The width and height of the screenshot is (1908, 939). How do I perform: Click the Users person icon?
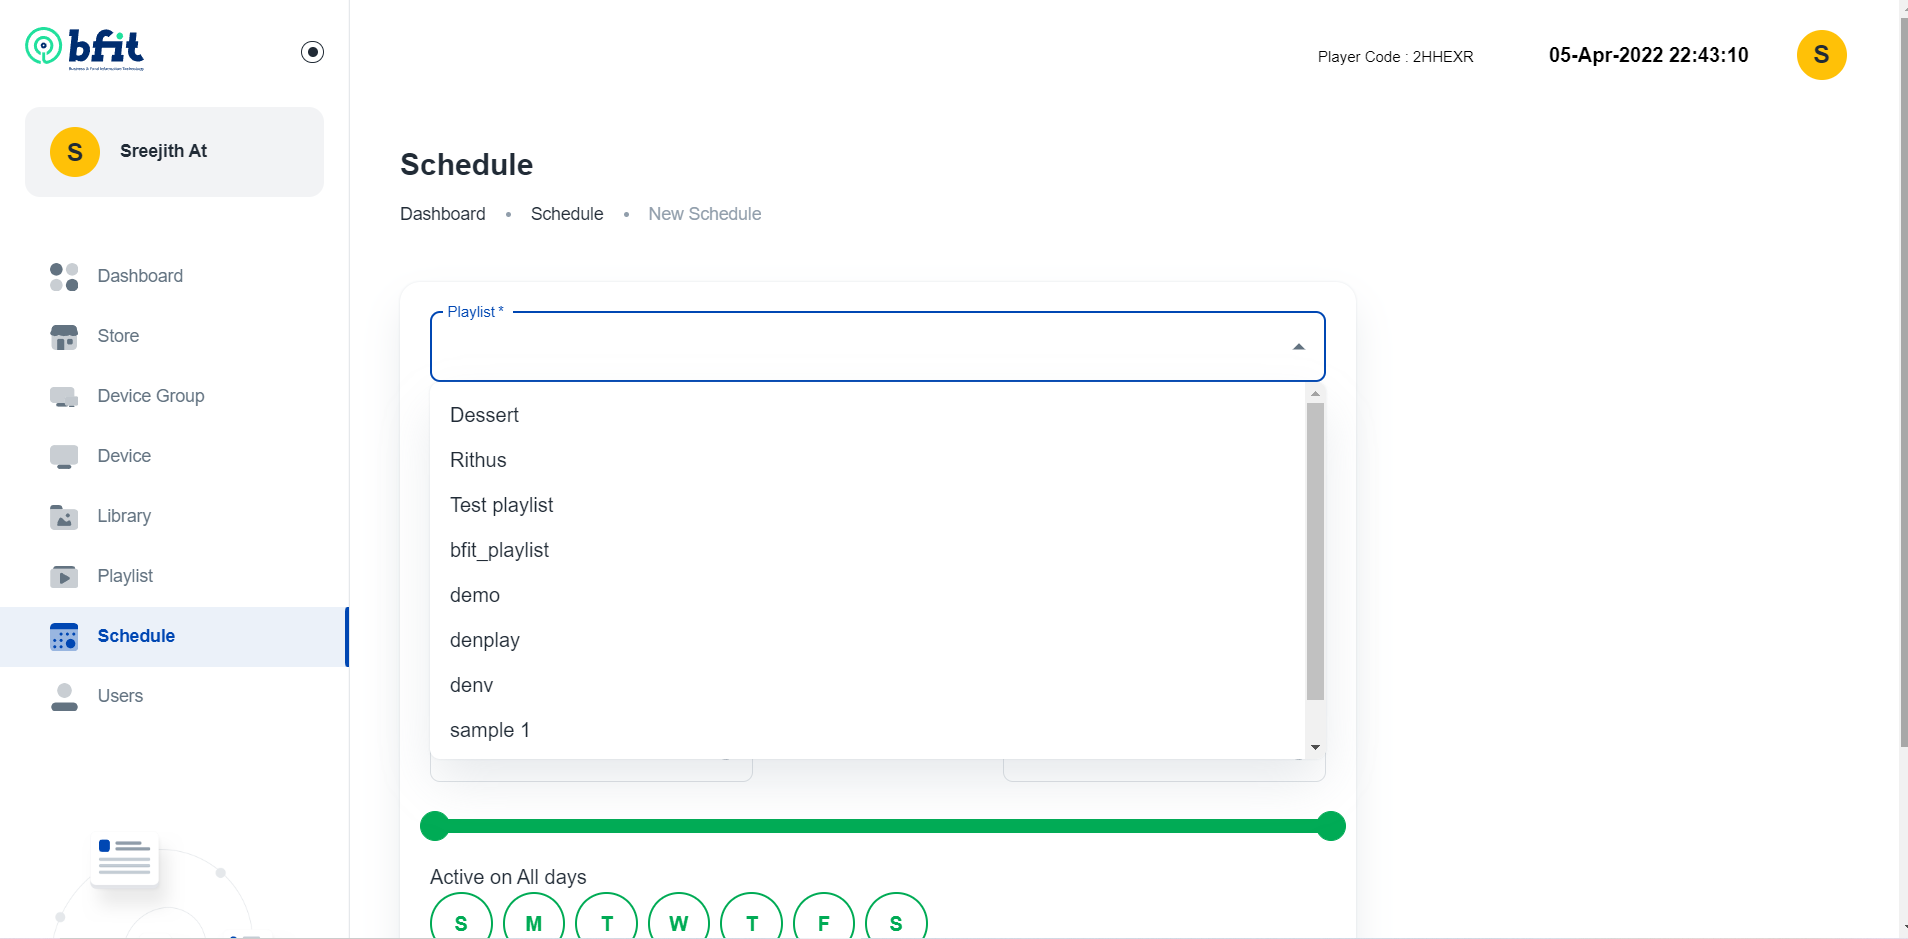click(x=64, y=697)
